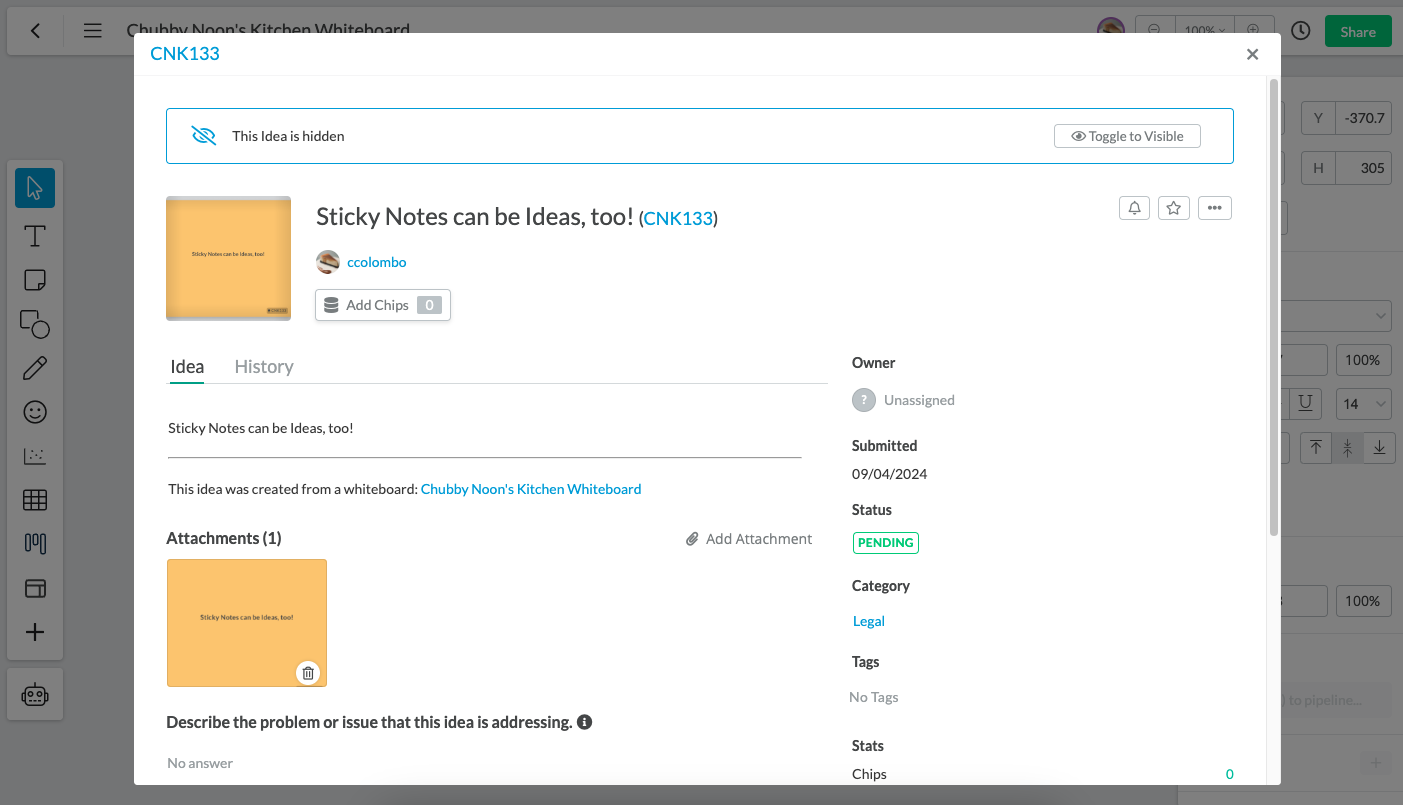
Task: Select the pointer/select tool in whiteboard toolbar
Action: [x=35, y=188]
